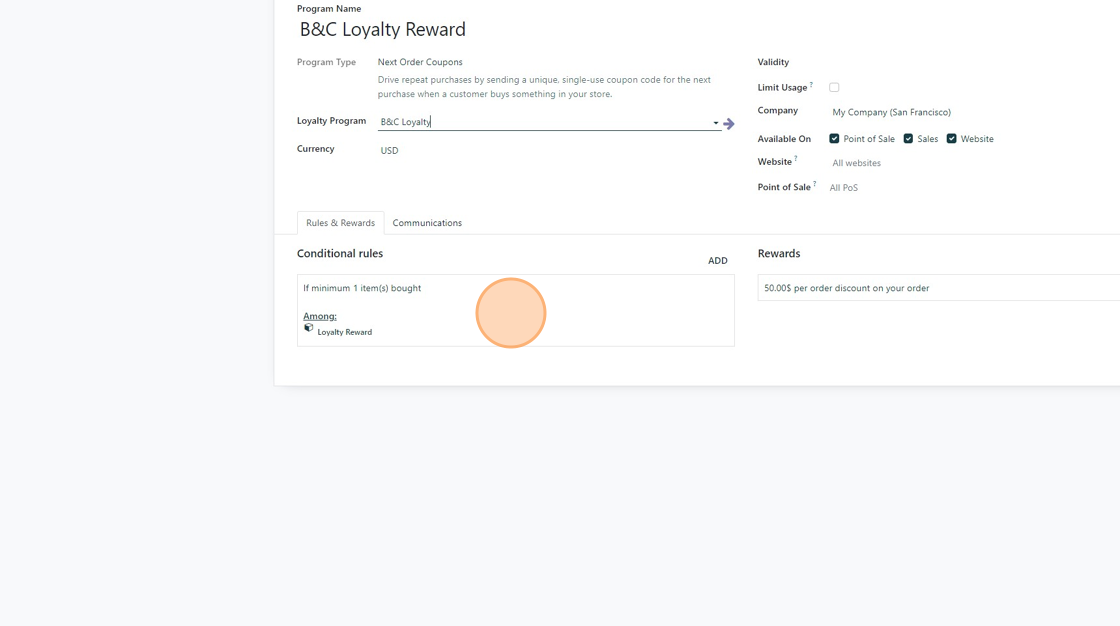
Task: Click the Website field help question mark
Action: pyautogui.click(x=796, y=159)
